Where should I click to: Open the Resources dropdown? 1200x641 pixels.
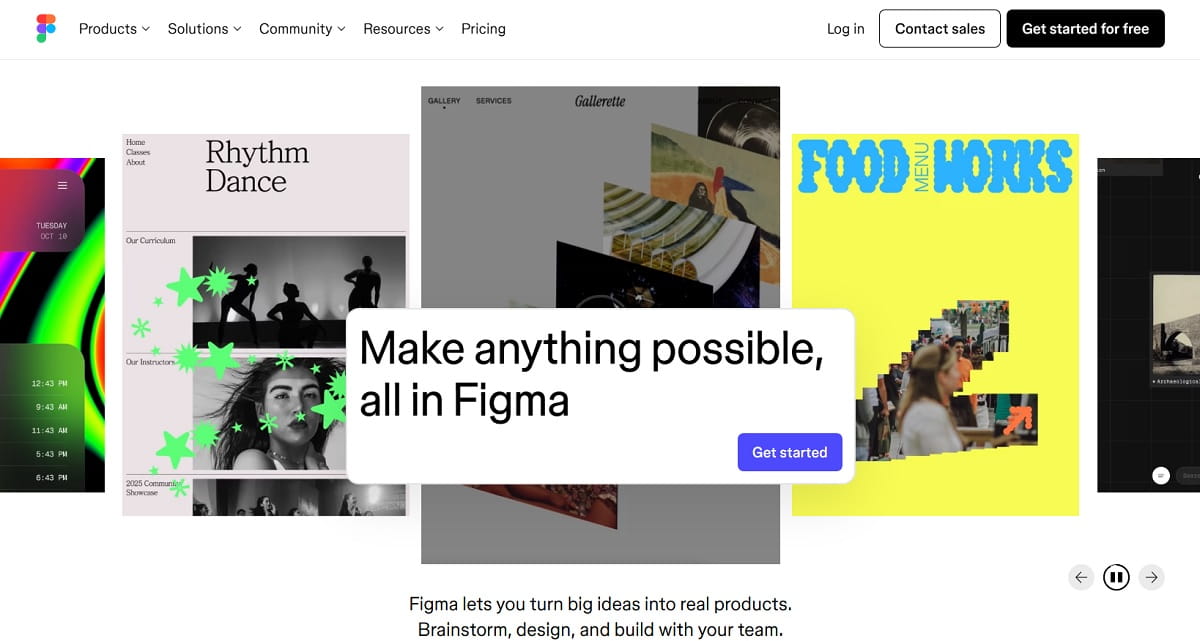[x=403, y=29]
